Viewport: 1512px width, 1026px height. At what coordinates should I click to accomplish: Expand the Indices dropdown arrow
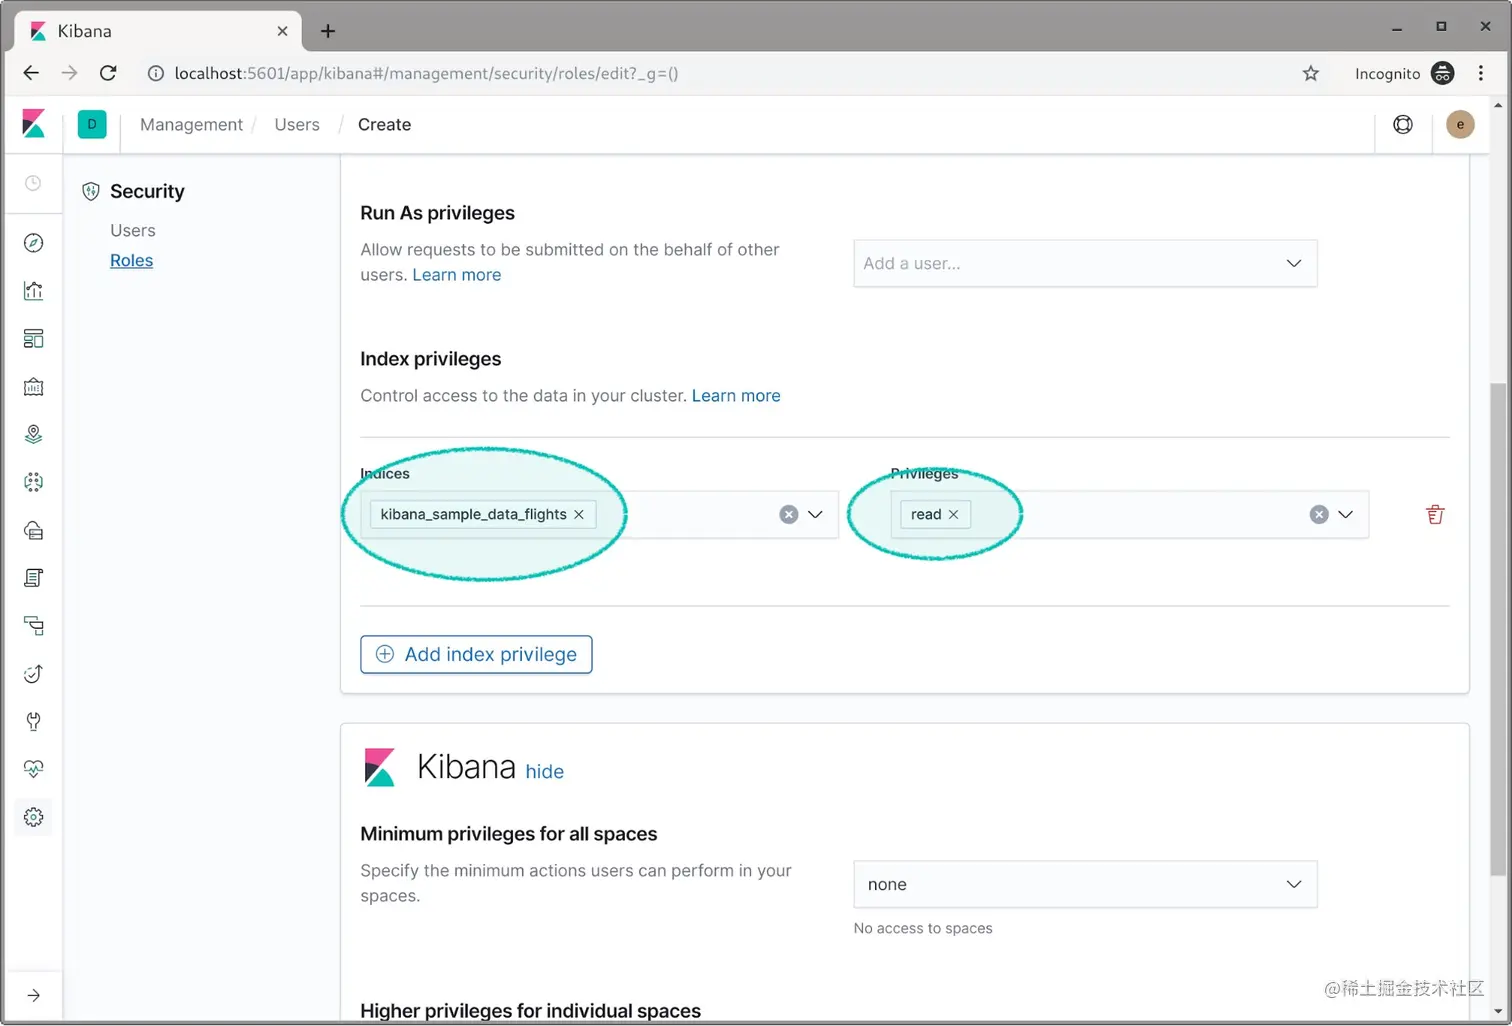815,514
